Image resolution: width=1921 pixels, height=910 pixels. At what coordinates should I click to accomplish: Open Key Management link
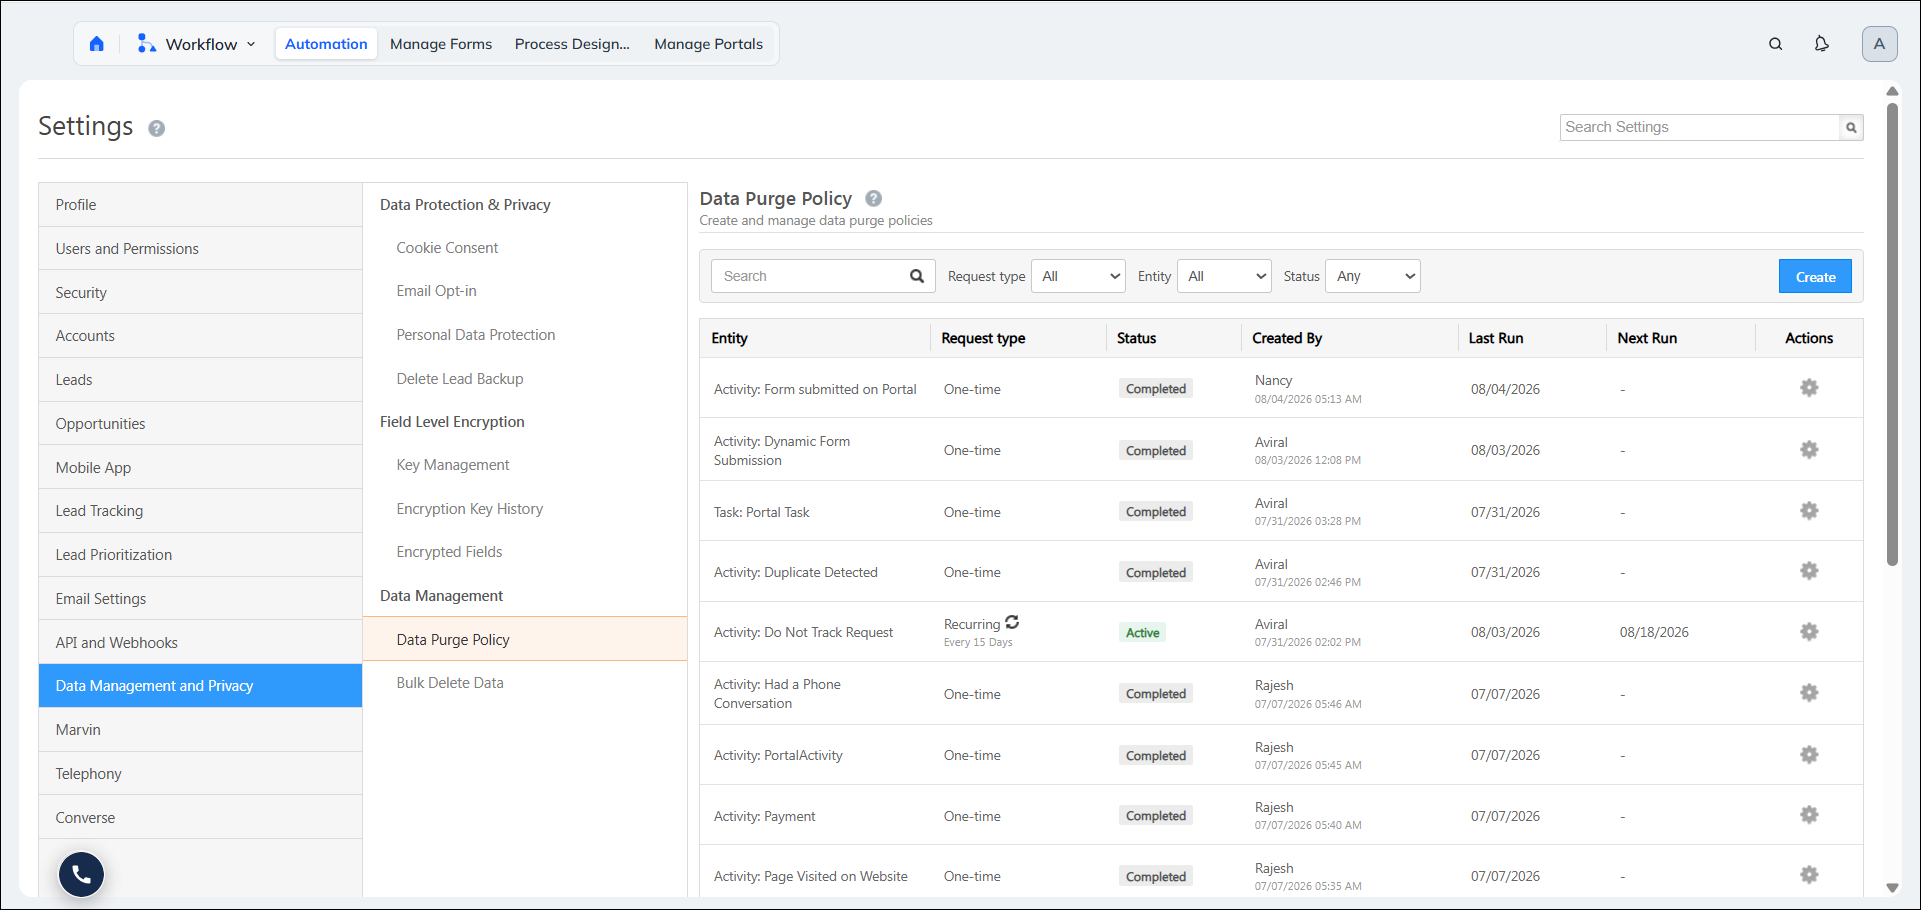[452, 465]
